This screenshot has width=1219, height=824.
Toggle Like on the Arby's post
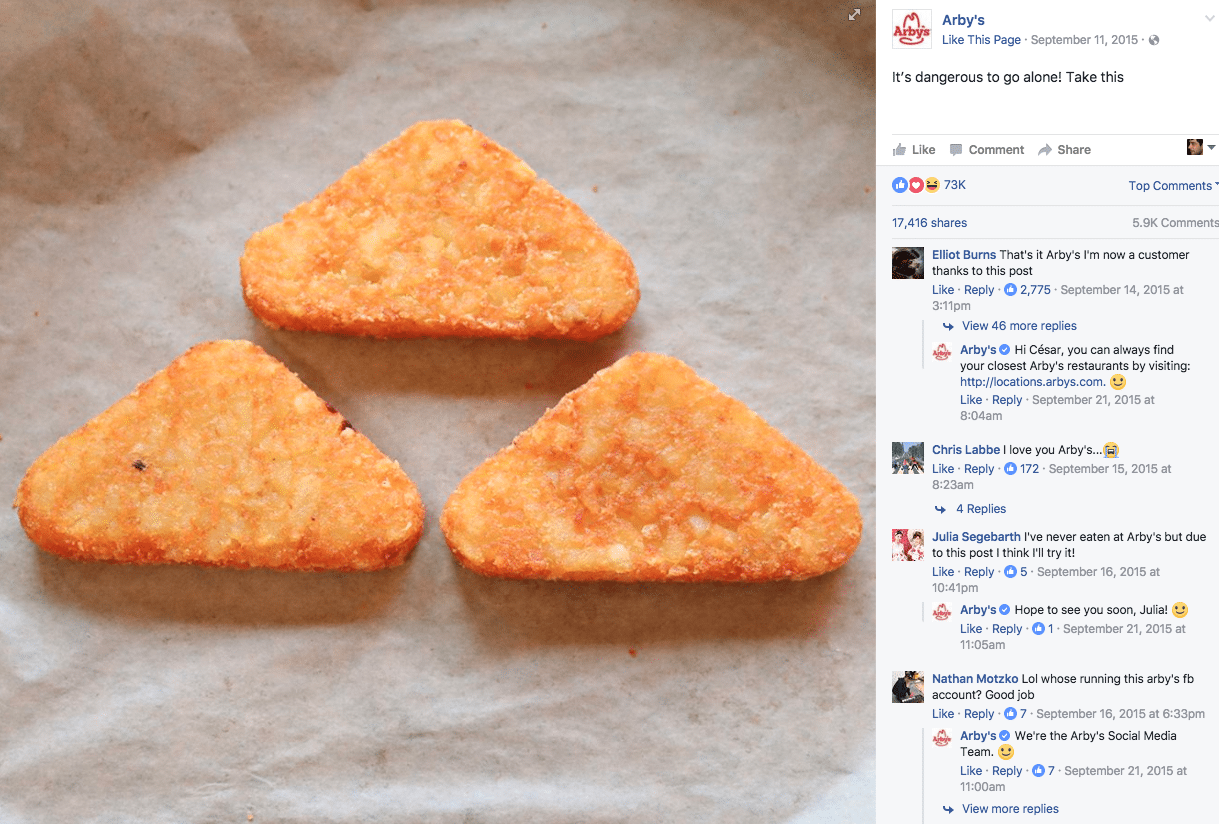[914, 150]
